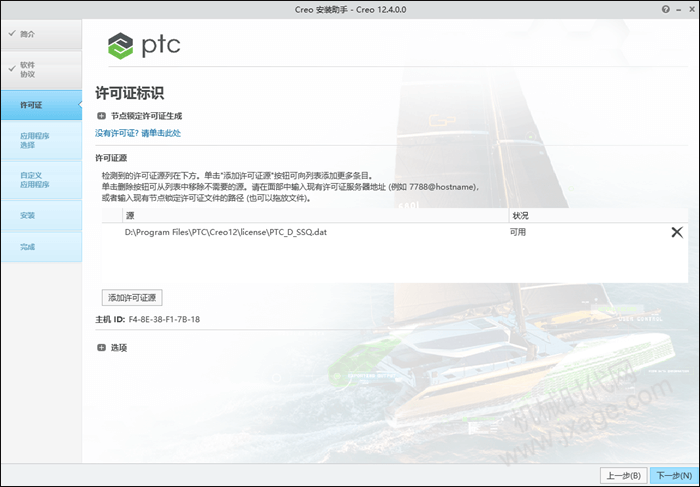Open the 安装 step in sidebar

tap(42, 216)
